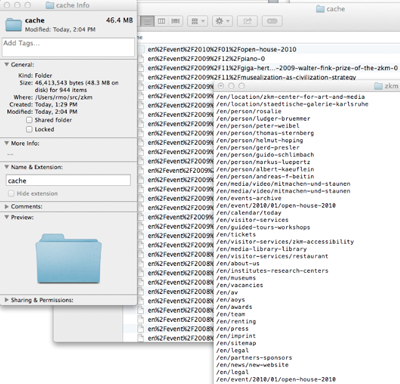Open the item arrangement dropdown in toolbar

coord(198,21)
